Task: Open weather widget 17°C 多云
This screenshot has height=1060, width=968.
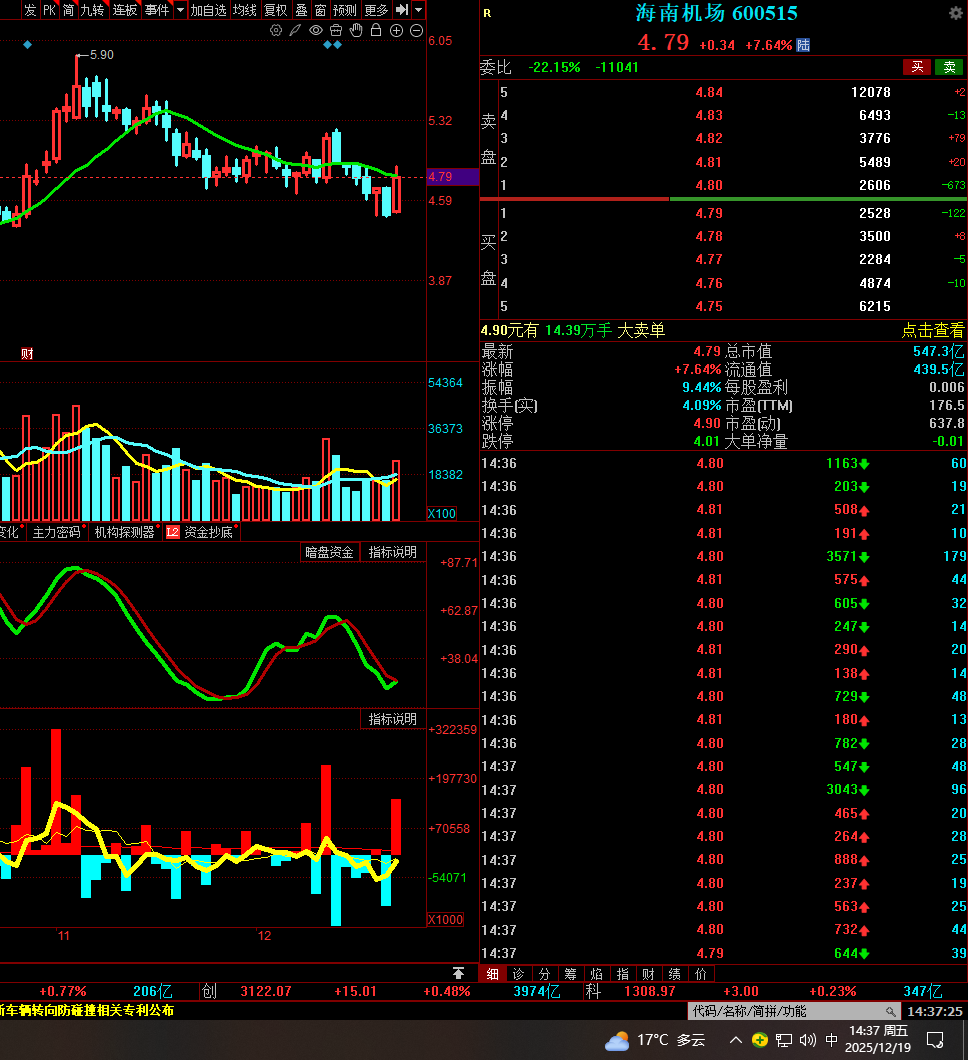Action: pyautogui.click(x=655, y=1040)
